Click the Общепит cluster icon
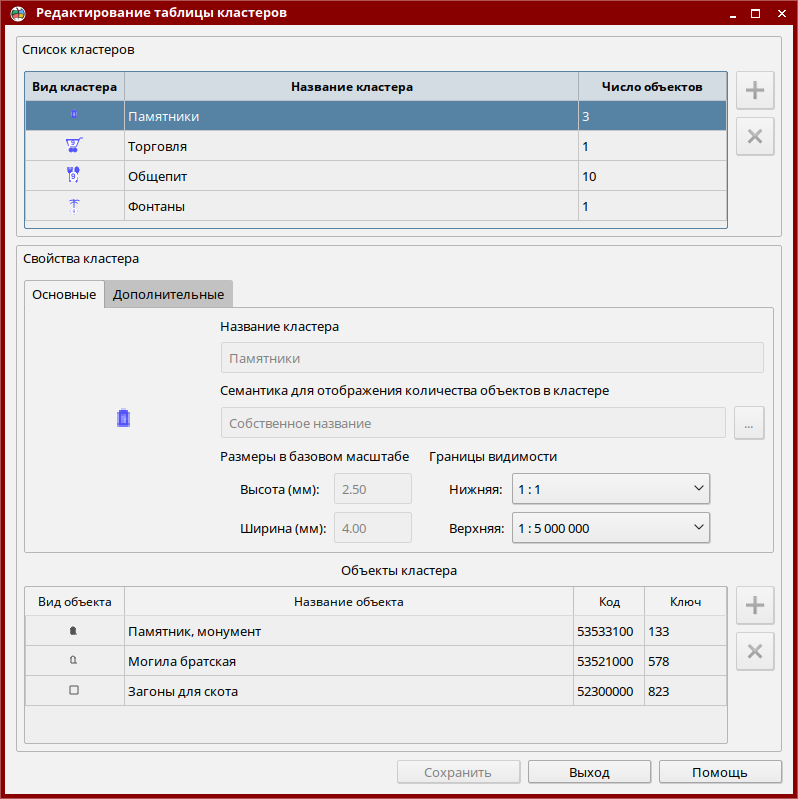The width and height of the screenshot is (798, 799). tap(74, 175)
